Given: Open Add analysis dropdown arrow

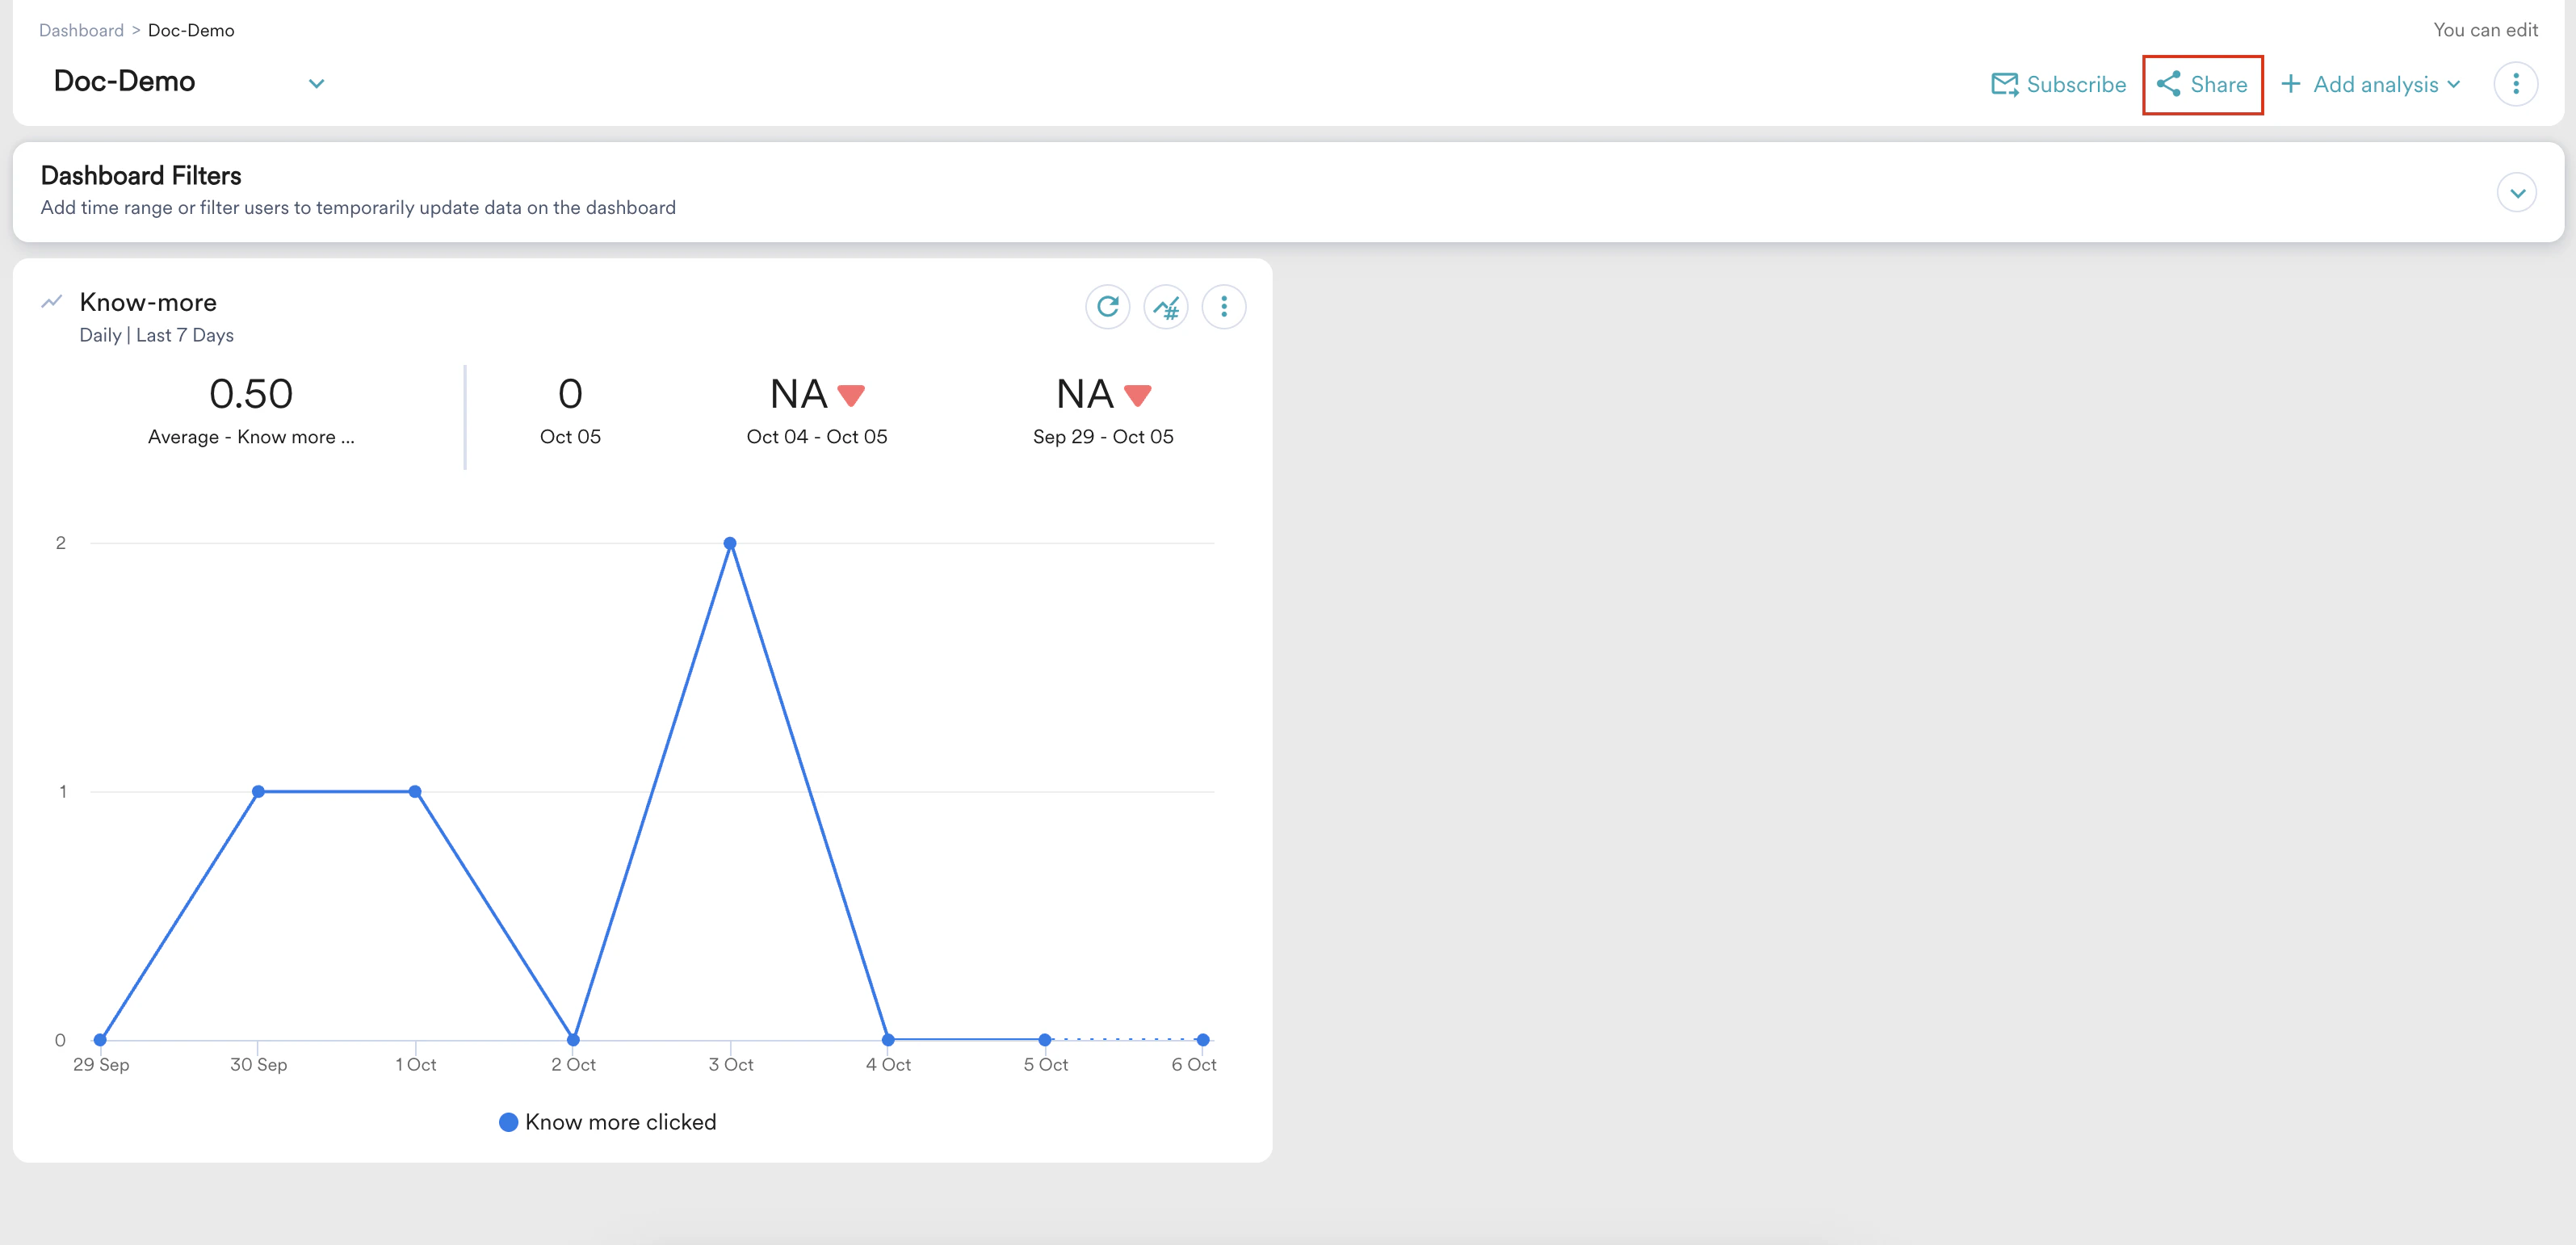Looking at the screenshot, I should (x=2454, y=85).
